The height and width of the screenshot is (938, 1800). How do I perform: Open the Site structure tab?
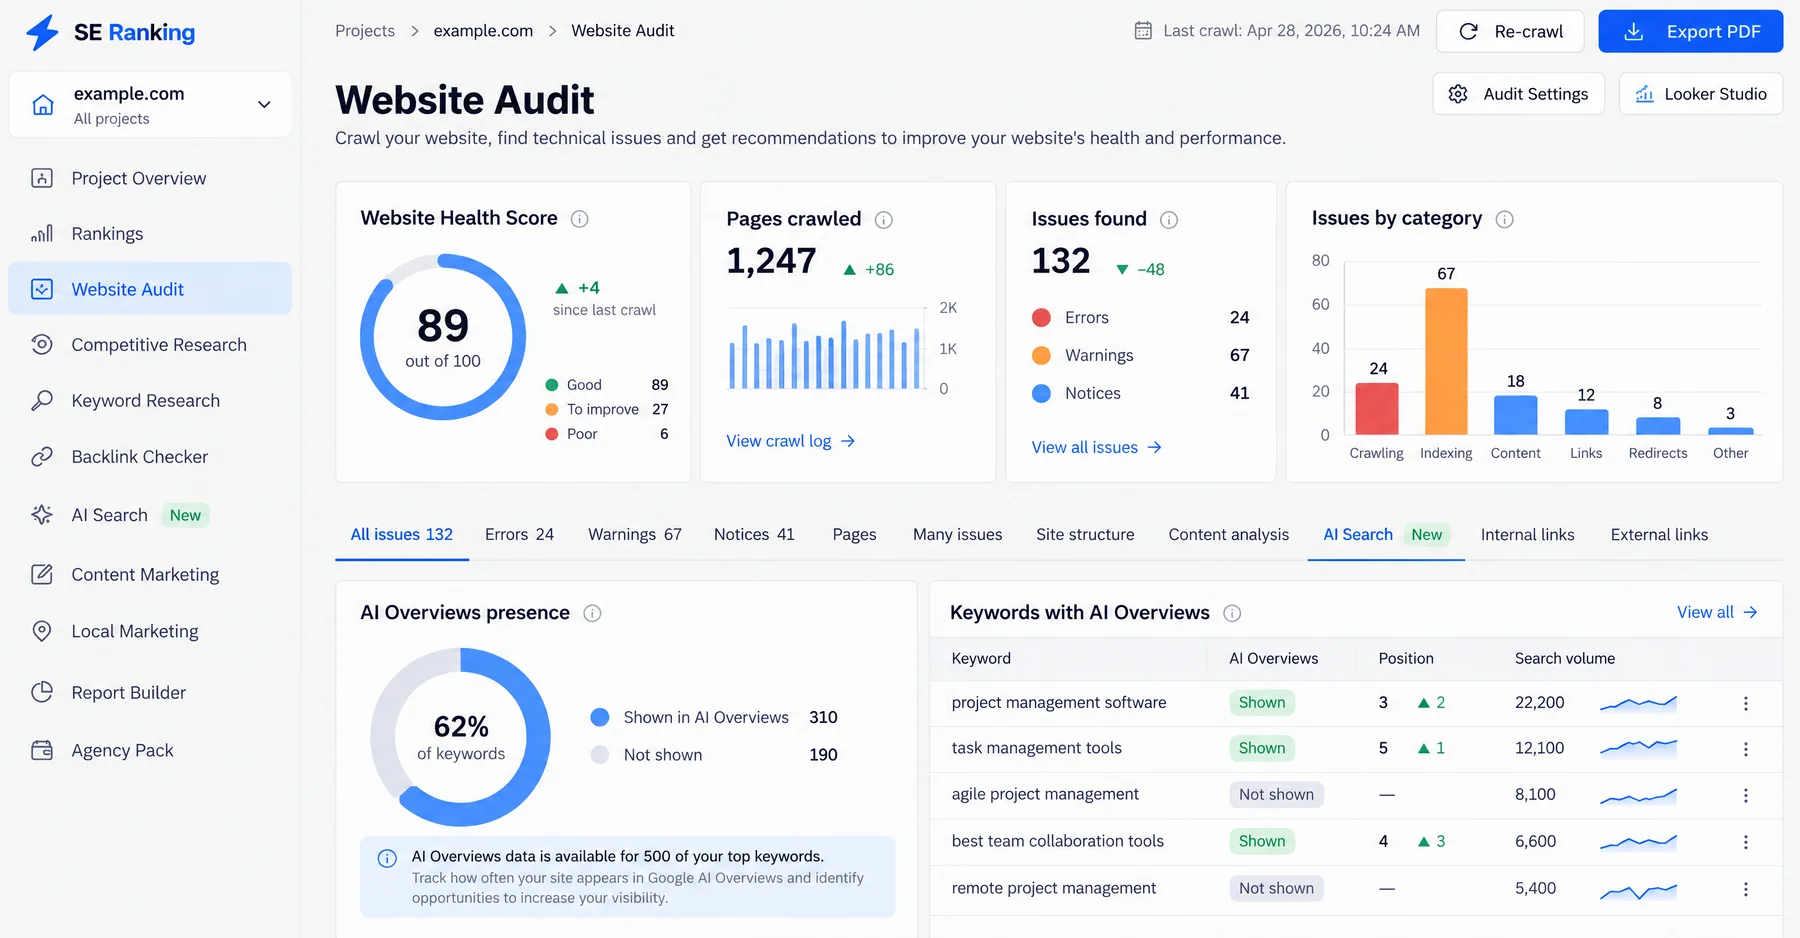pos(1085,535)
